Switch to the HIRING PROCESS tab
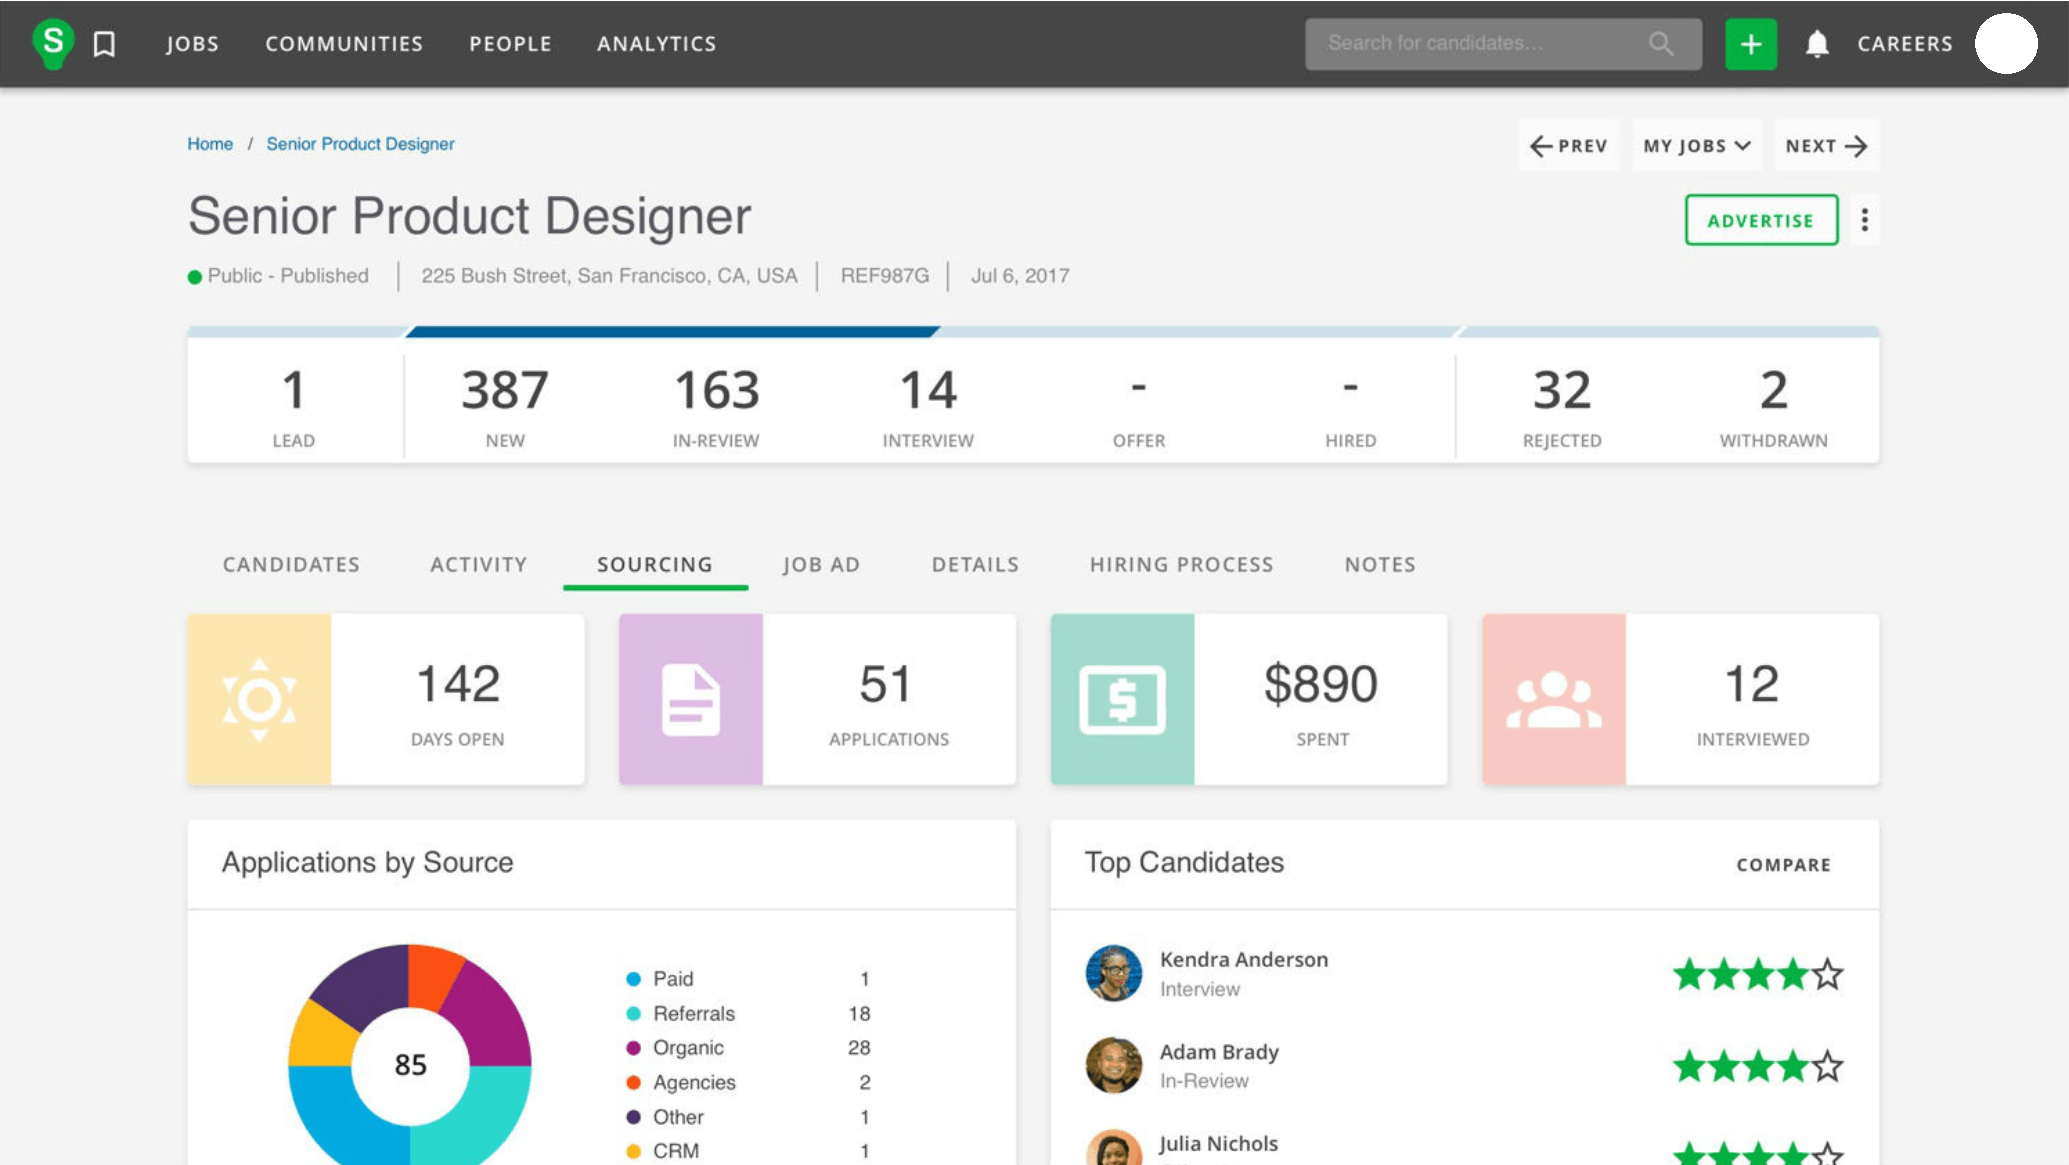This screenshot has height=1165, width=2069. pyautogui.click(x=1181, y=564)
